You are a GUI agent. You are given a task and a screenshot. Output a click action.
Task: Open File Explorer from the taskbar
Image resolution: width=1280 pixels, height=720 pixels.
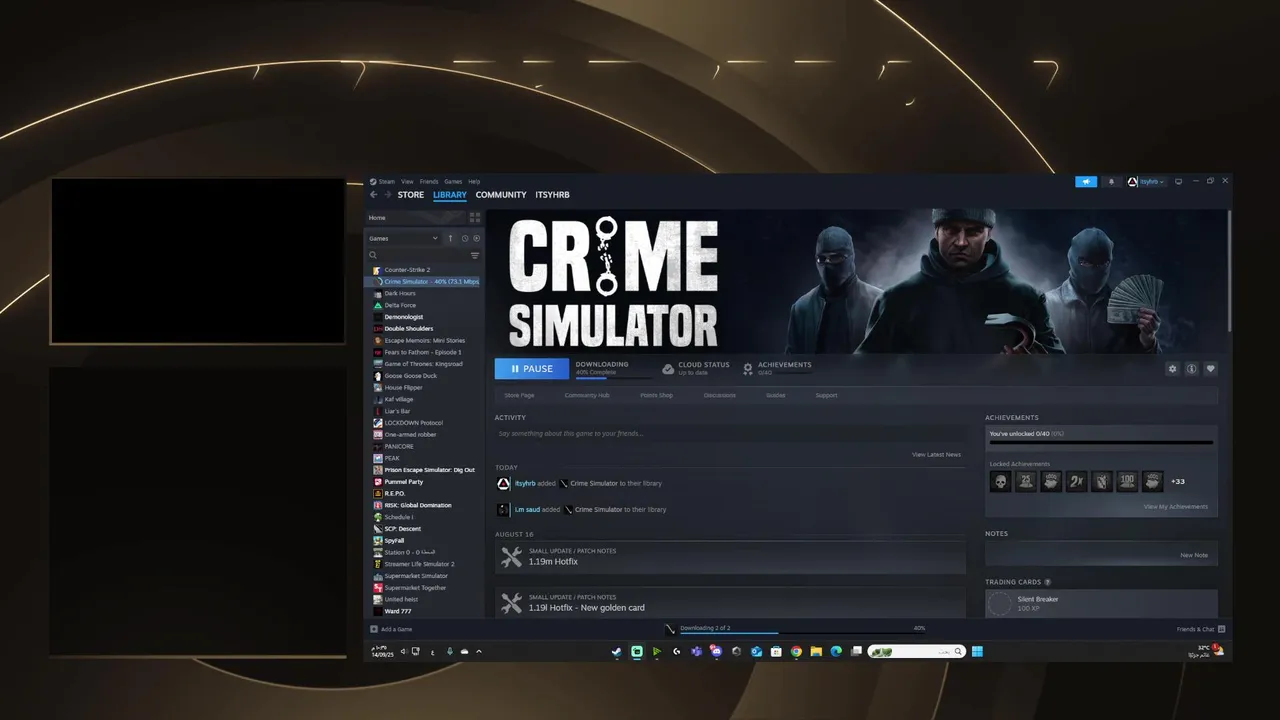[x=816, y=652]
